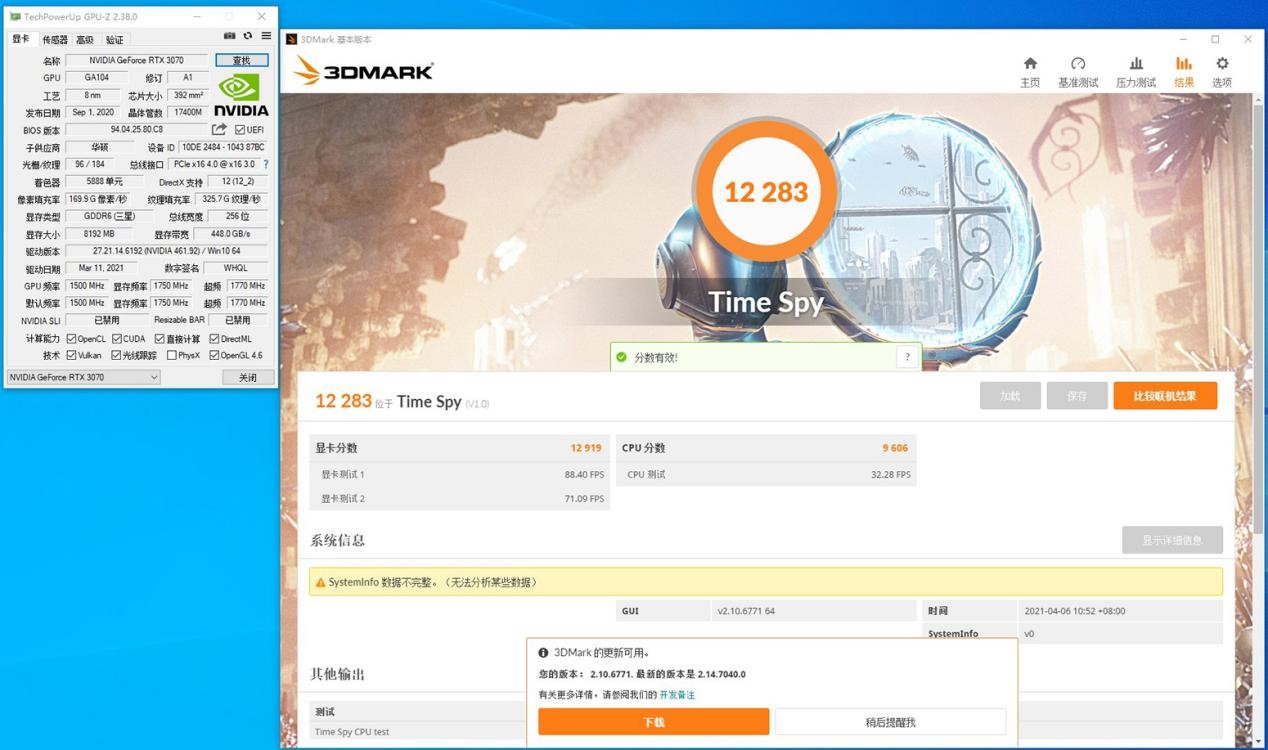Enable the PhysX checkbox
The width and height of the screenshot is (1268, 750).
(172, 355)
